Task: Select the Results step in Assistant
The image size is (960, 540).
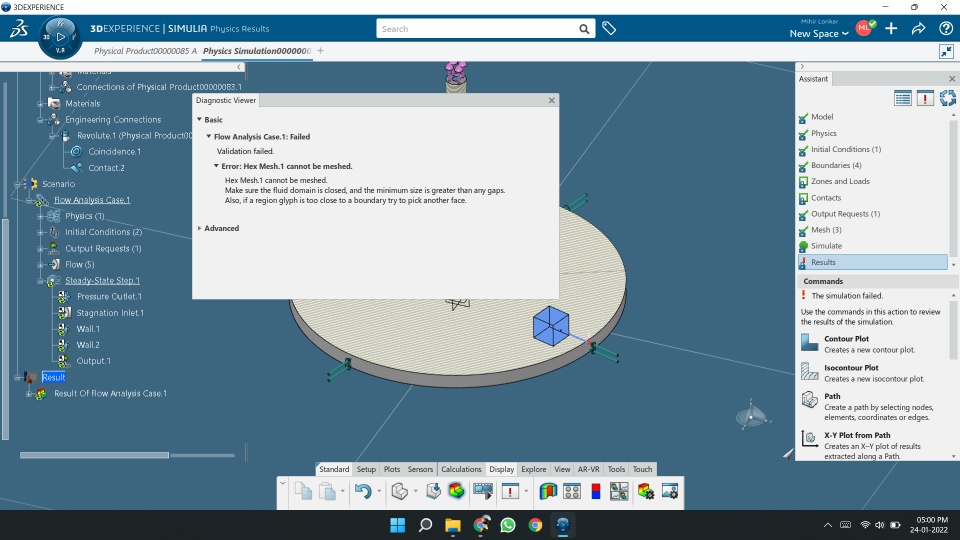Action: (x=873, y=262)
